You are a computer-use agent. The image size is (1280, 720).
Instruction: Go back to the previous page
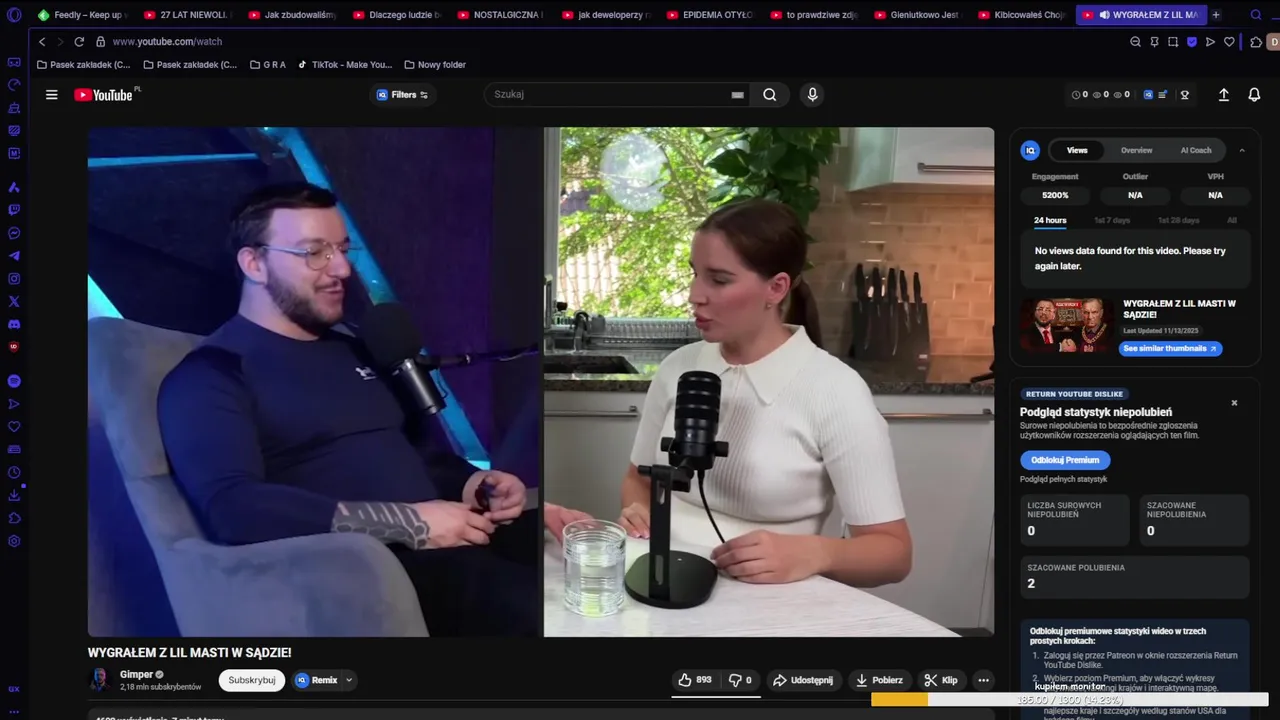pyautogui.click(x=42, y=42)
